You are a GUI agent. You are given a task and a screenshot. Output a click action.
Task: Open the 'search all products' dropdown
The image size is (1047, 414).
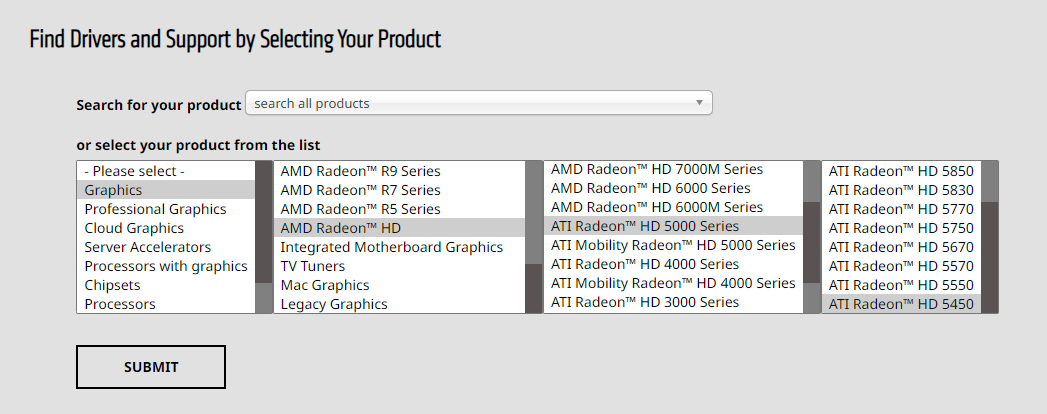point(470,103)
